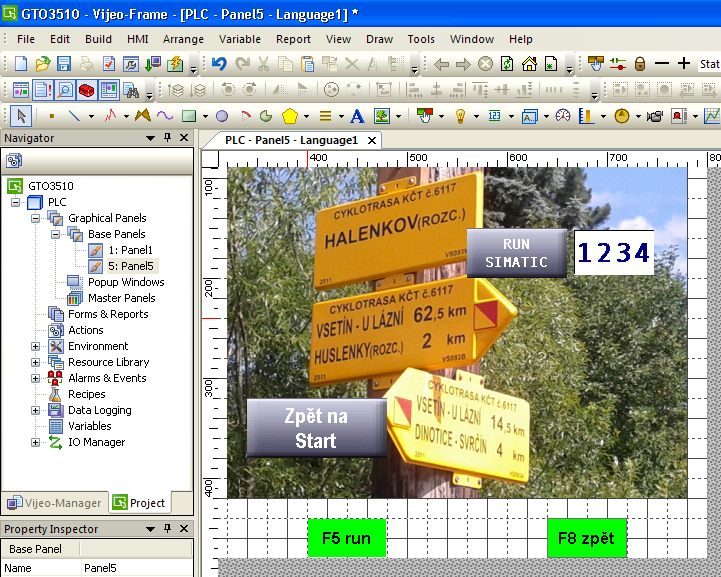Click the red toolbox icon
Image resolution: width=721 pixels, height=577 pixels.
(86, 90)
